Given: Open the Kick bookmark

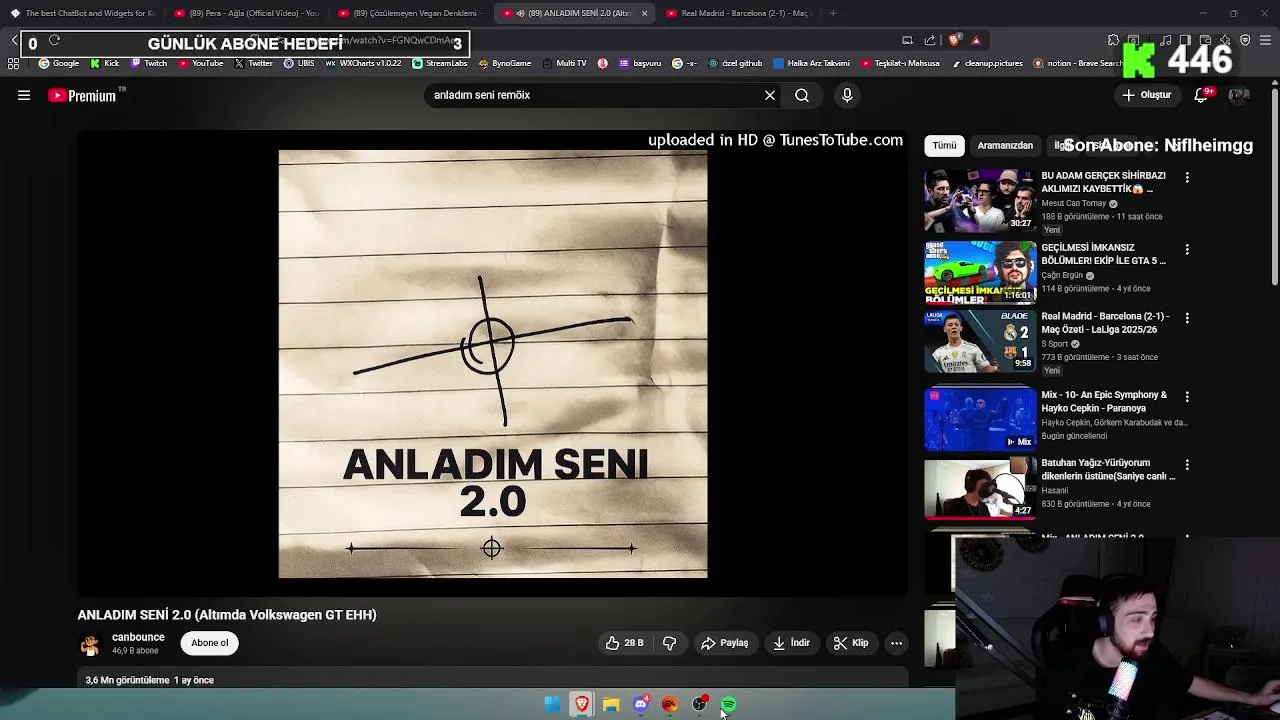Looking at the screenshot, I should click(105, 63).
